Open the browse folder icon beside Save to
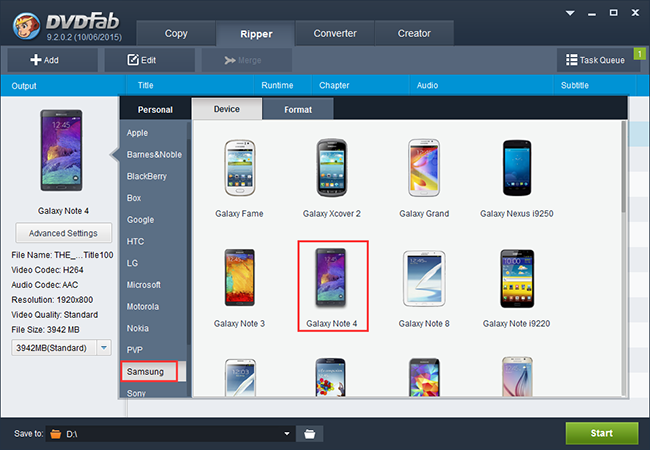 point(309,434)
